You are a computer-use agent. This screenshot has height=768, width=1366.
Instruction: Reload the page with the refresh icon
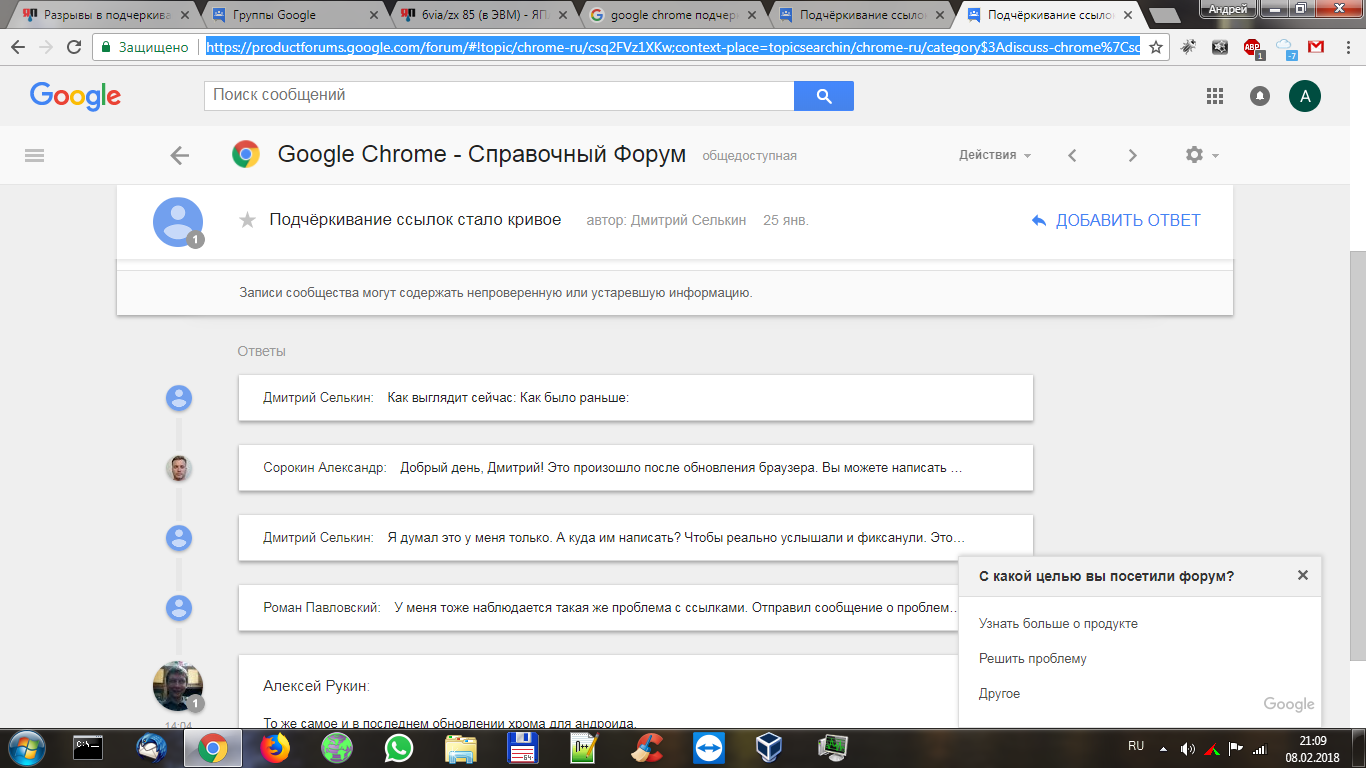point(74,47)
